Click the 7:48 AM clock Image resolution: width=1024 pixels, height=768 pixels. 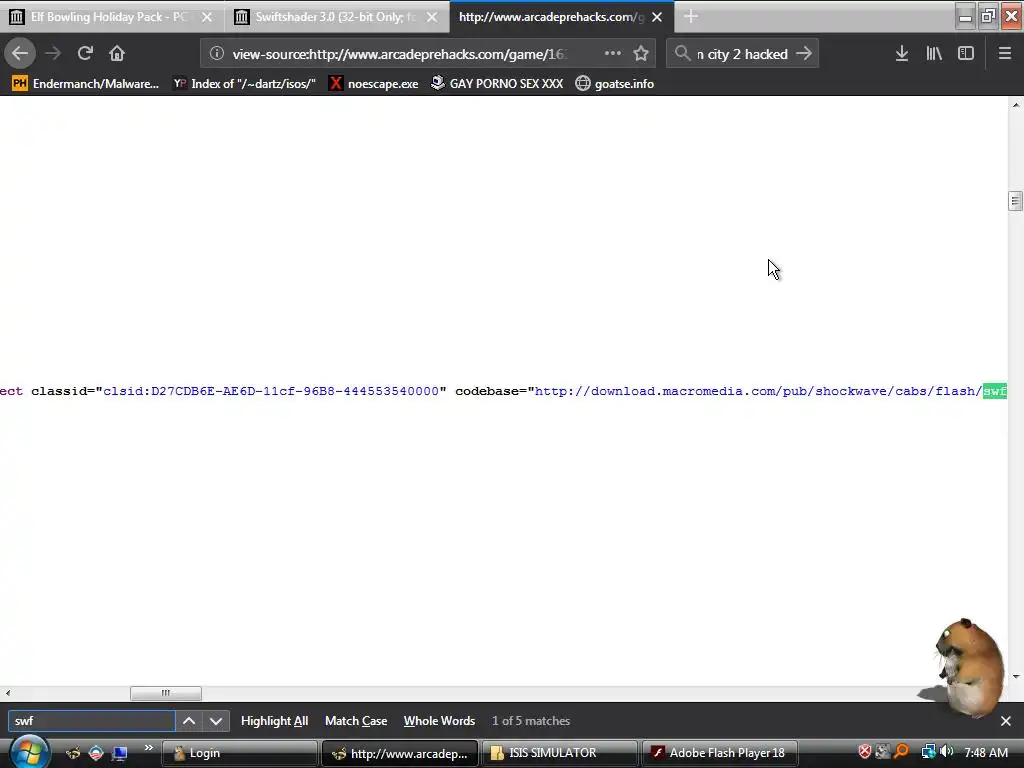click(985, 752)
